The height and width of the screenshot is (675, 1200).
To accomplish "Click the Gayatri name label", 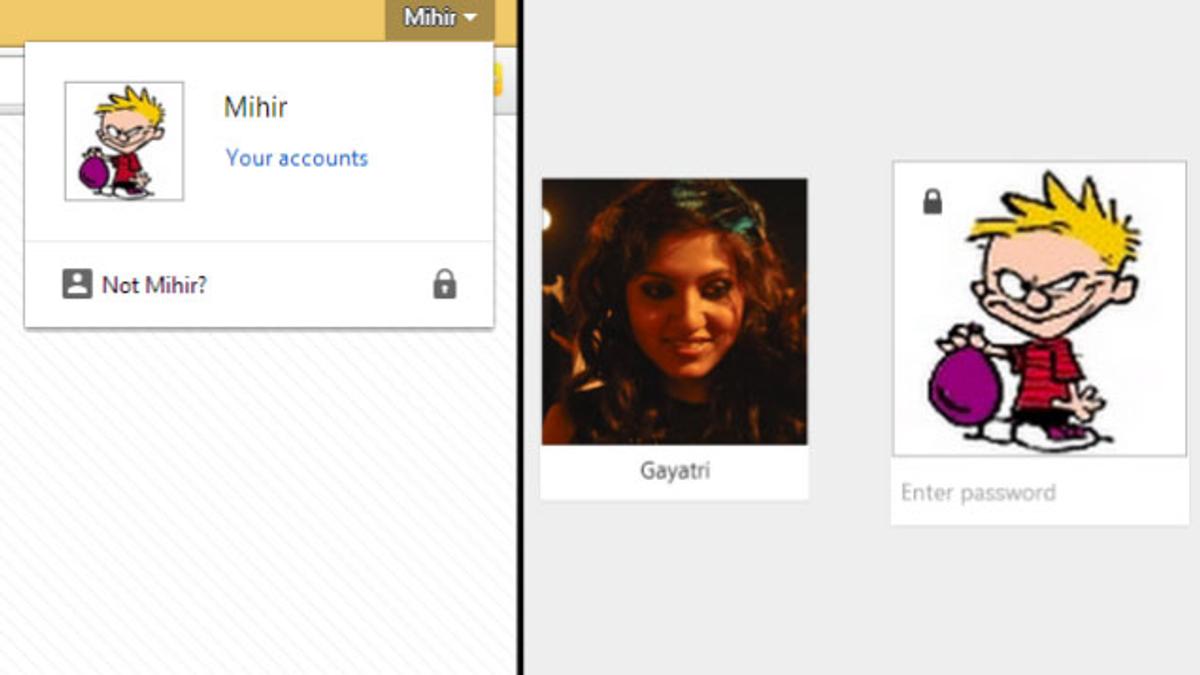I will click(x=674, y=471).
